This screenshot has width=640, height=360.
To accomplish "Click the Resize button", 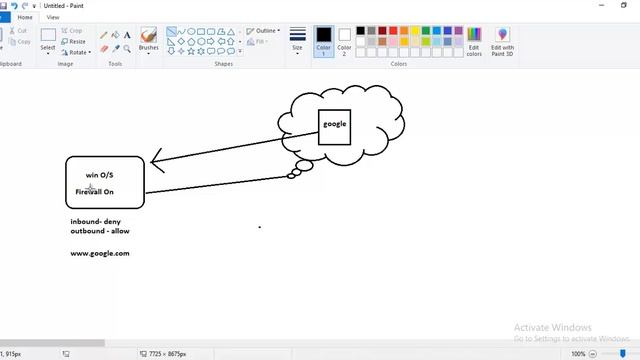I will pyautogui.click(x=73, y=42).
